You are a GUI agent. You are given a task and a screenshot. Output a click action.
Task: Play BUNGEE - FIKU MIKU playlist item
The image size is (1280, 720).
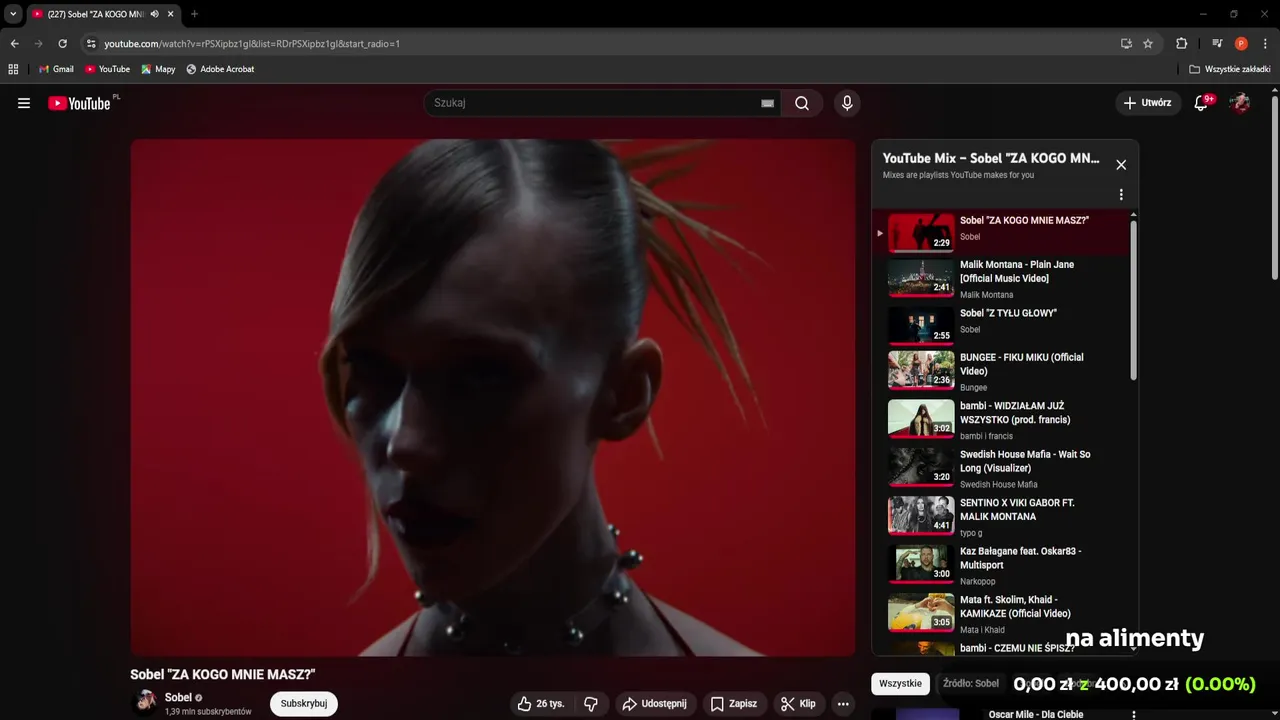[x=1004, y=371]
